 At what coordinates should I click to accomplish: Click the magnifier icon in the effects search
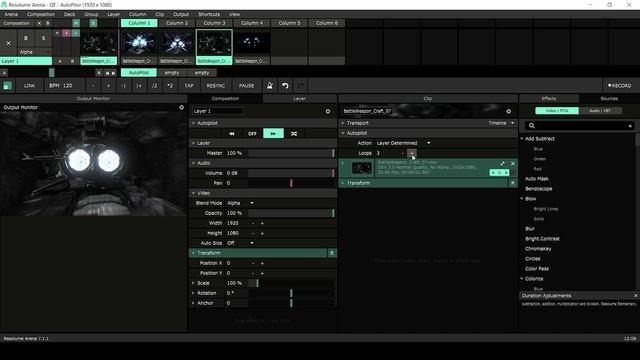point(531,126)
